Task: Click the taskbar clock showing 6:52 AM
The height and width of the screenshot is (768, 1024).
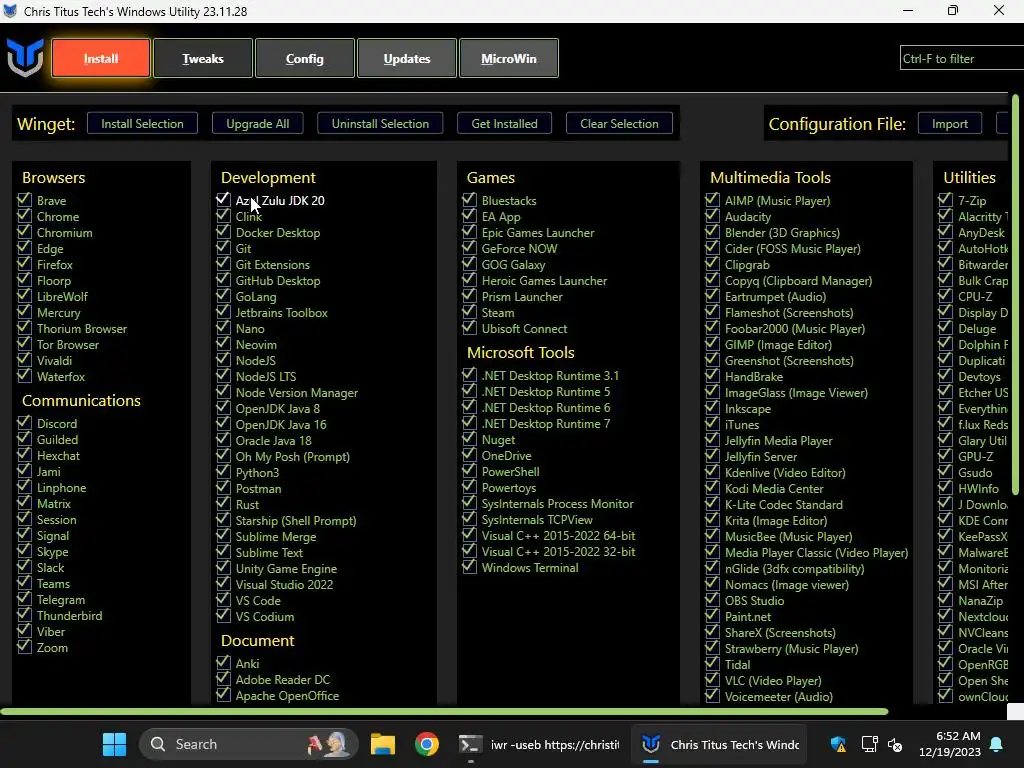Action: 950,744
